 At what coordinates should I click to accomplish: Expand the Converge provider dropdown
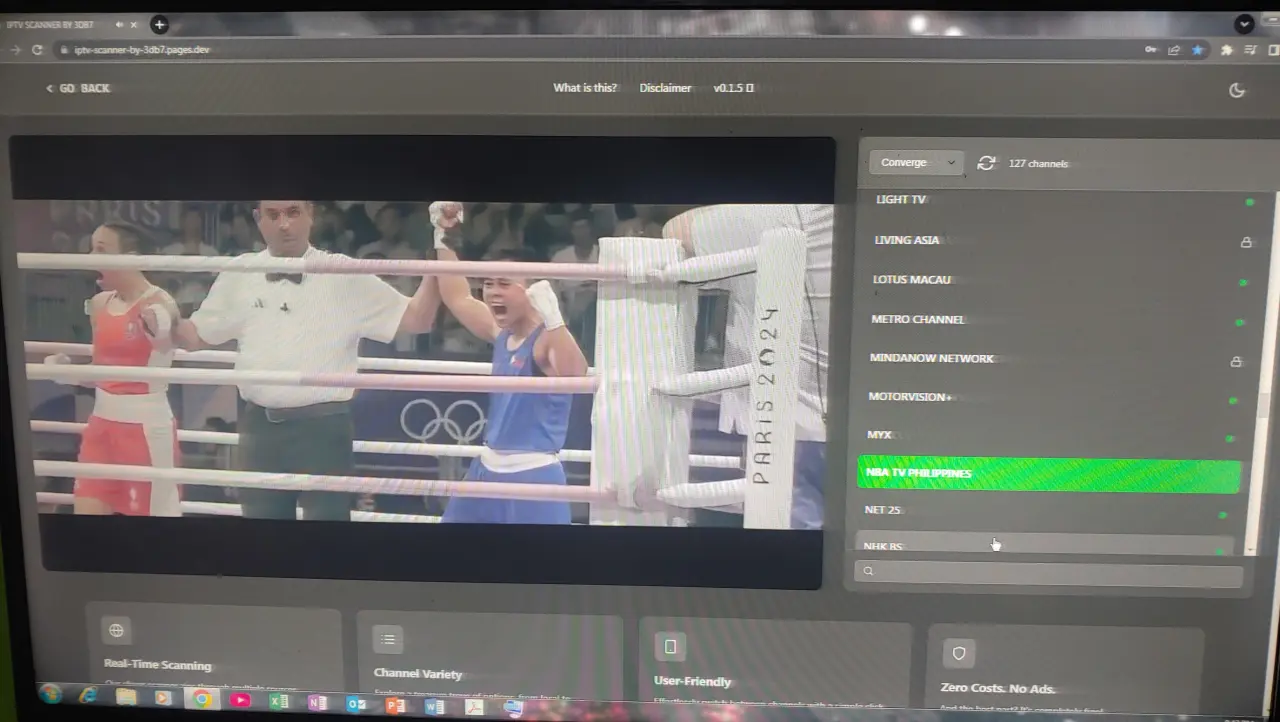[916, 162]
